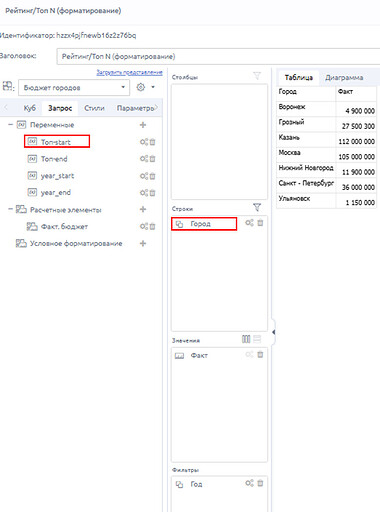Open settings for the Топ-end variable

tap(144, 159)
